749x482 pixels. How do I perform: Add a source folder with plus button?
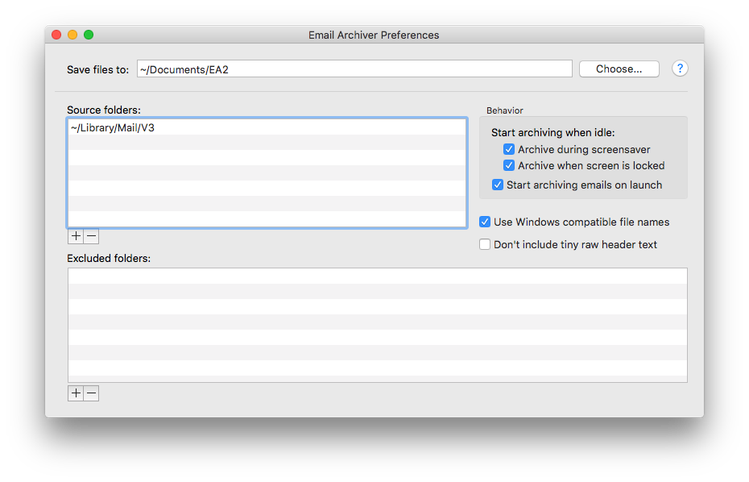(75, 236)
